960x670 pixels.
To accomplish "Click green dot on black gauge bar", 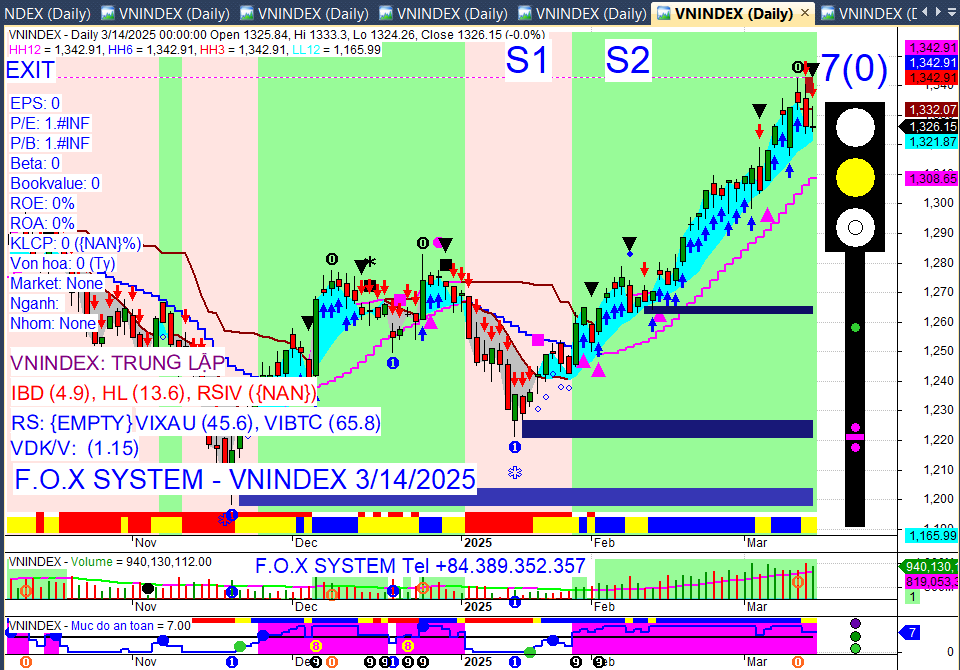I will [x=855, y=328].
